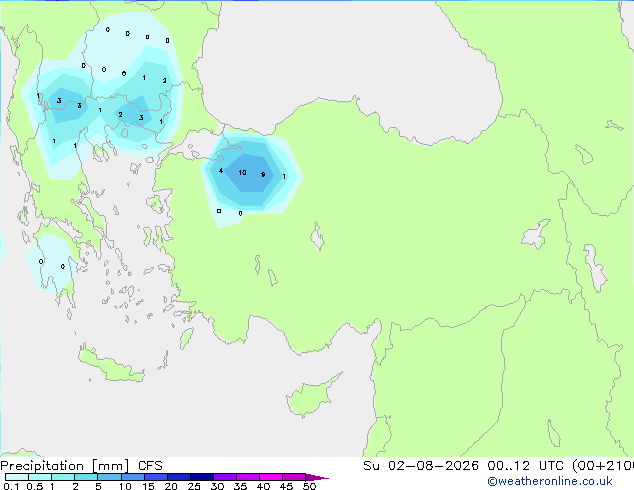Click the '9' precipitation value on the map

(x=263, y=175)
